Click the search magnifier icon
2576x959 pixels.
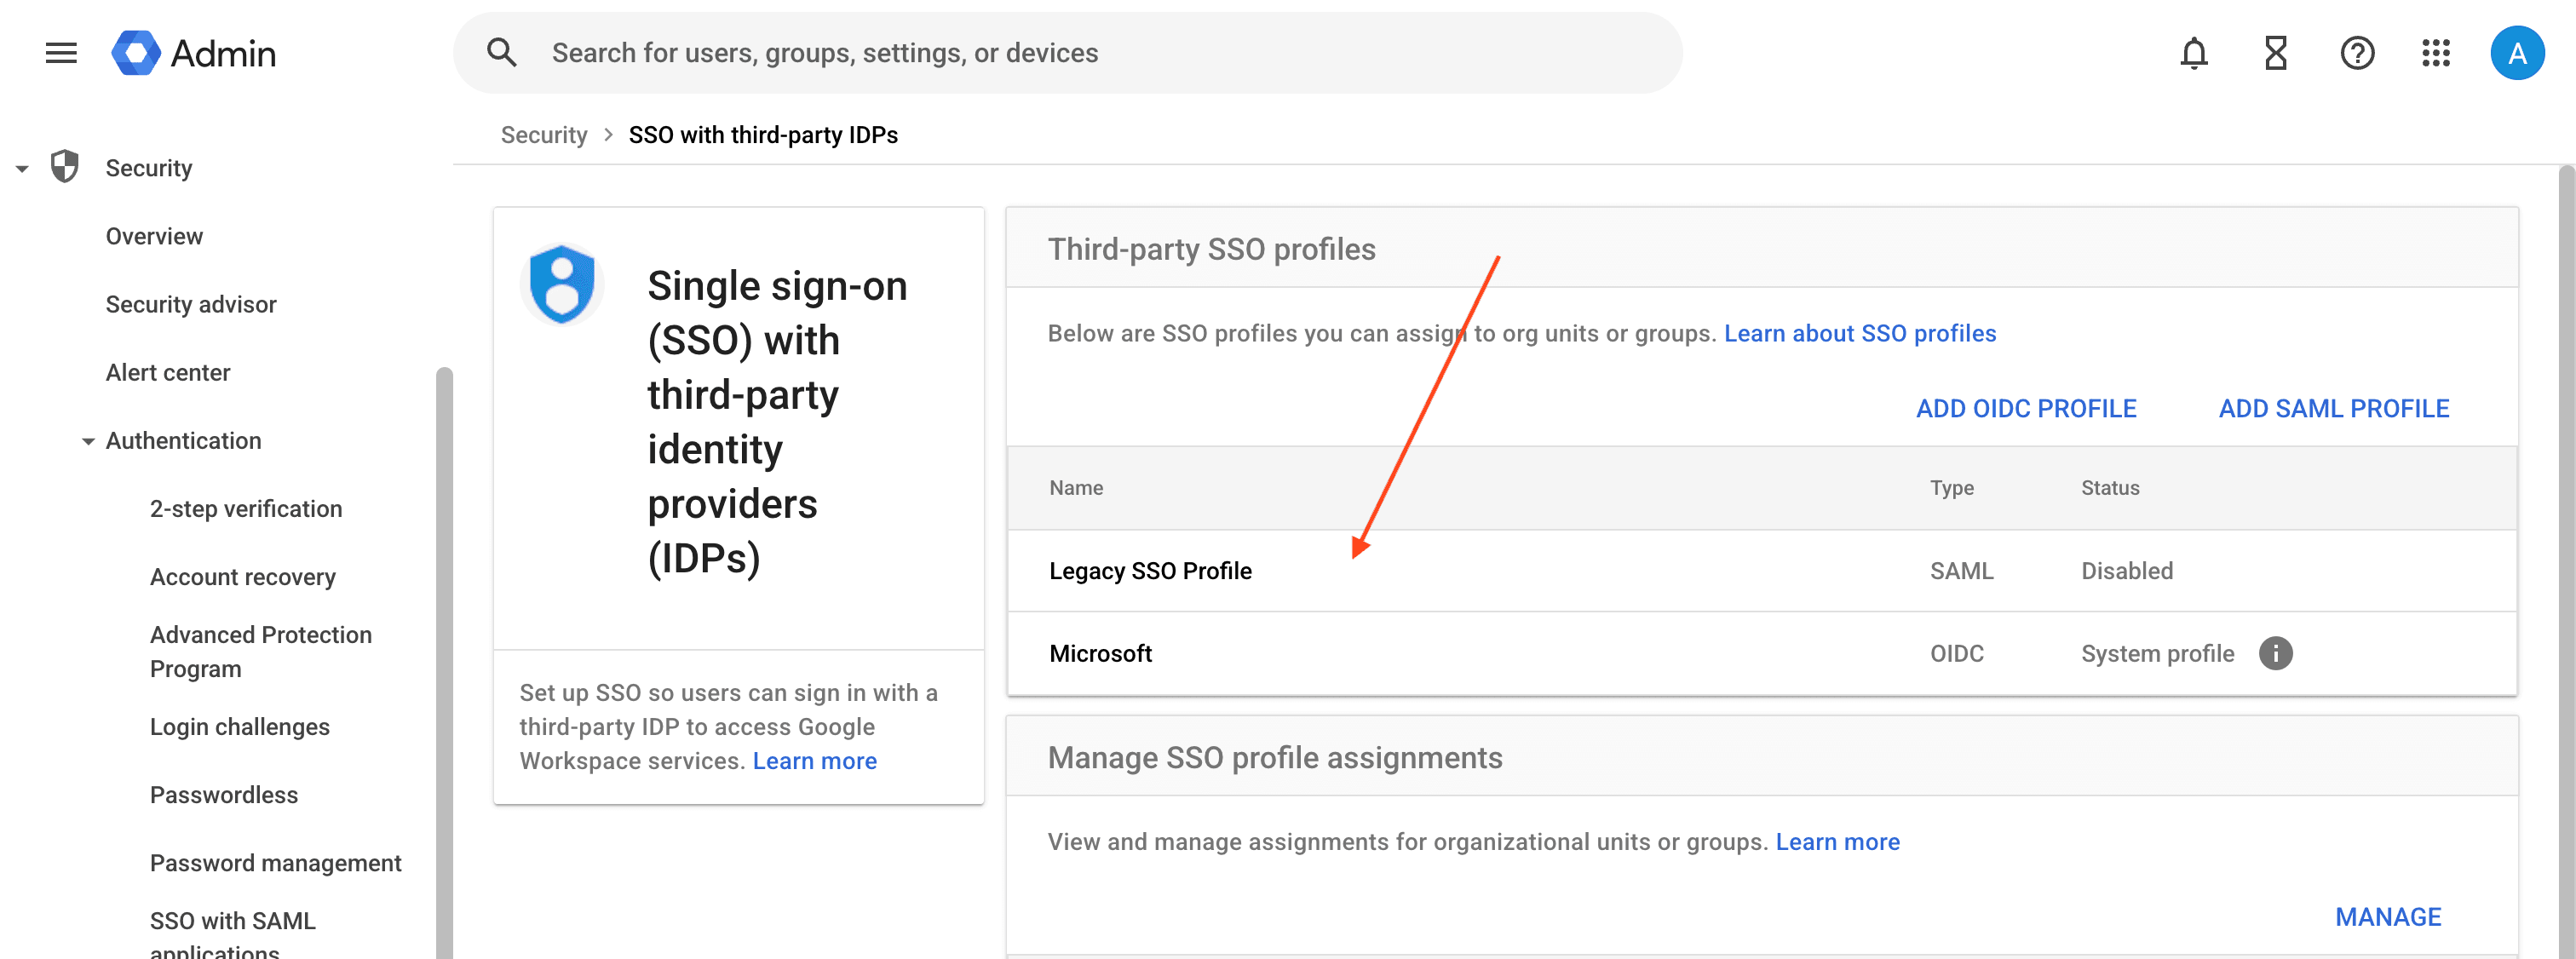point(502,53)
